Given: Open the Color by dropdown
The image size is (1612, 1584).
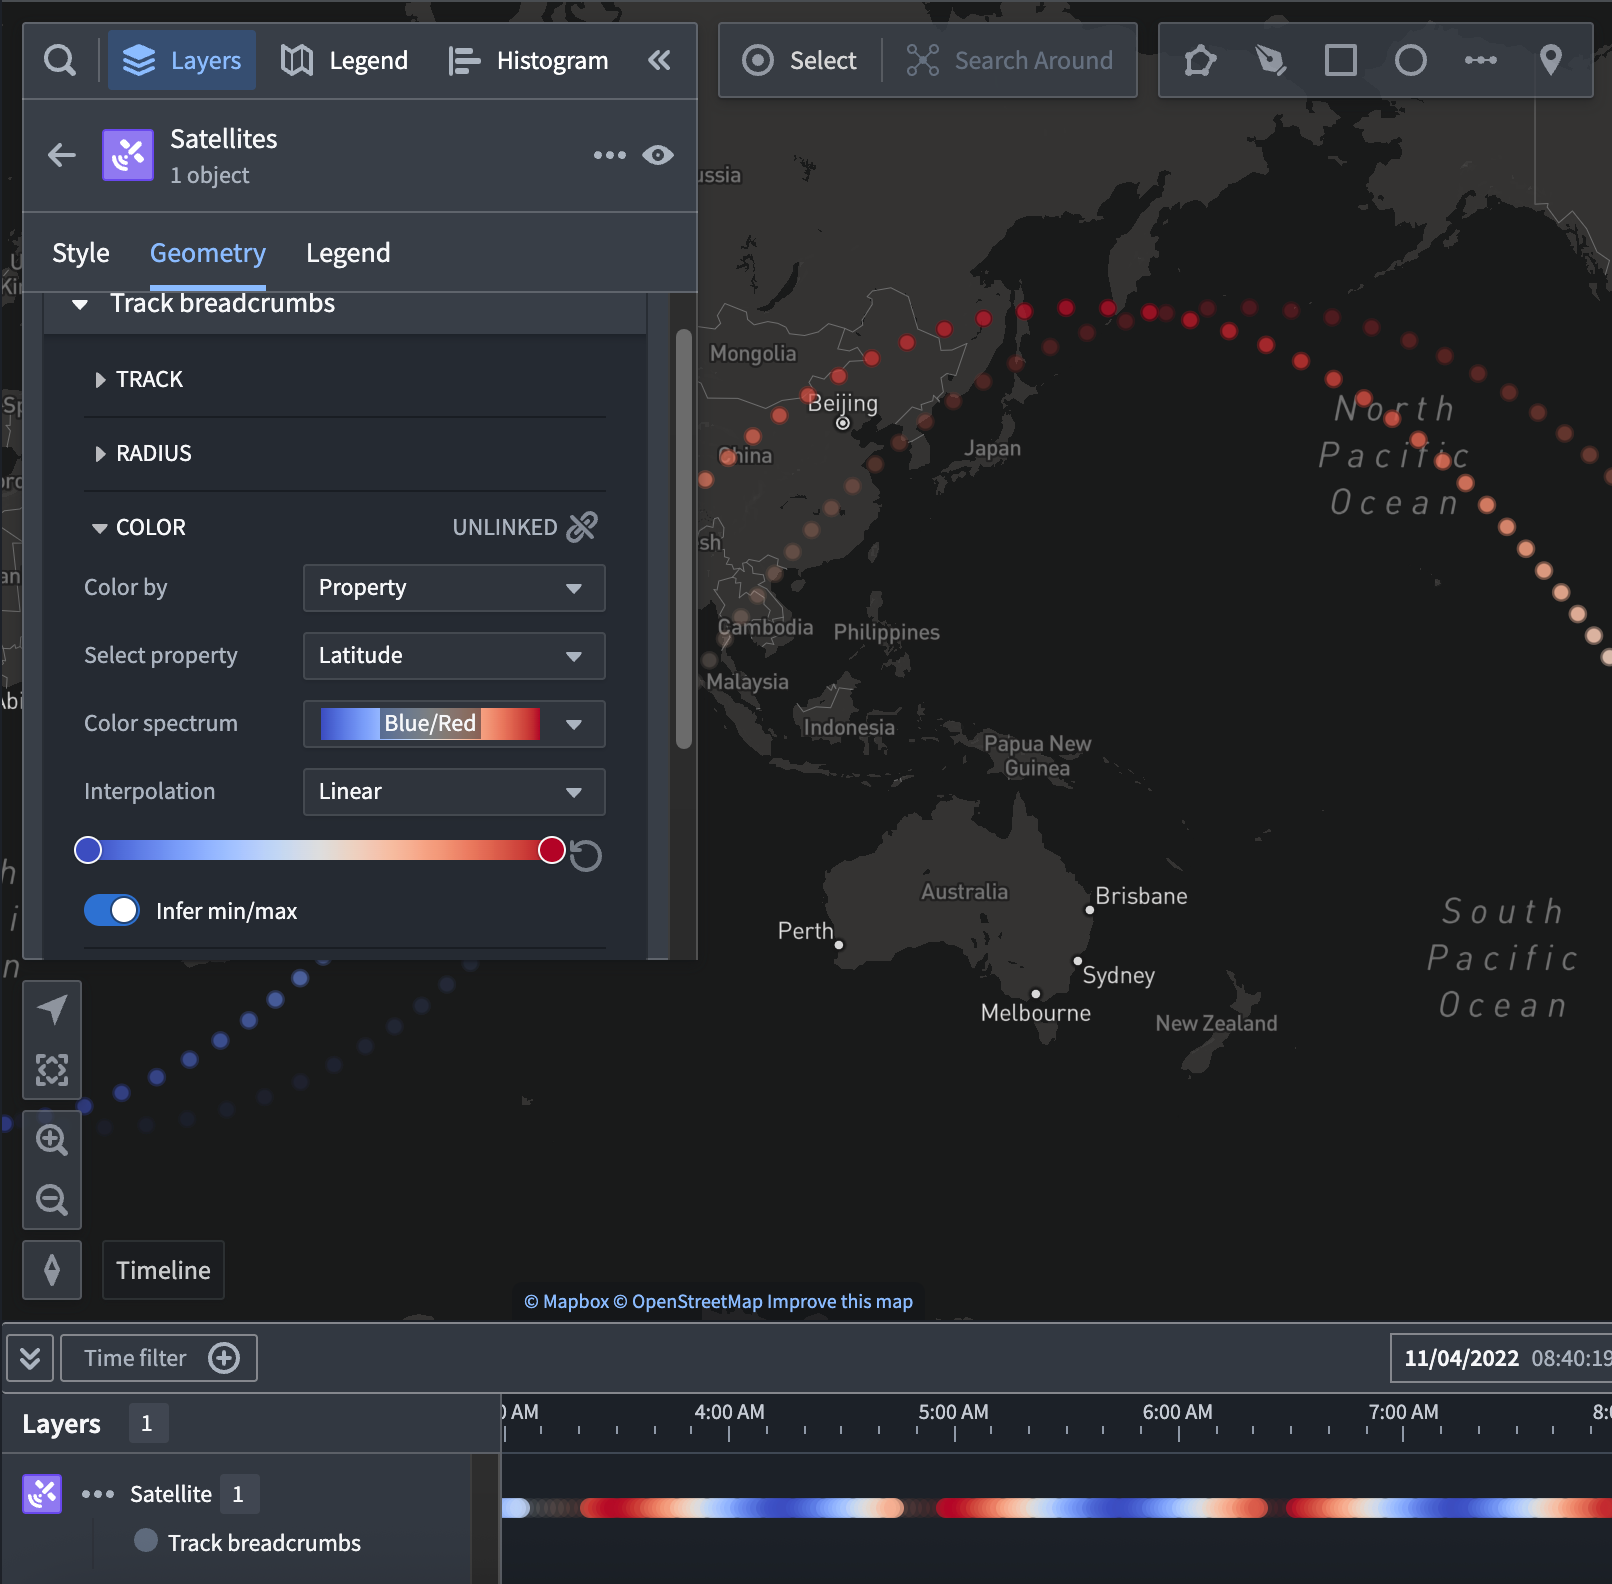Looking at the screenshot, I should [454, 588].
